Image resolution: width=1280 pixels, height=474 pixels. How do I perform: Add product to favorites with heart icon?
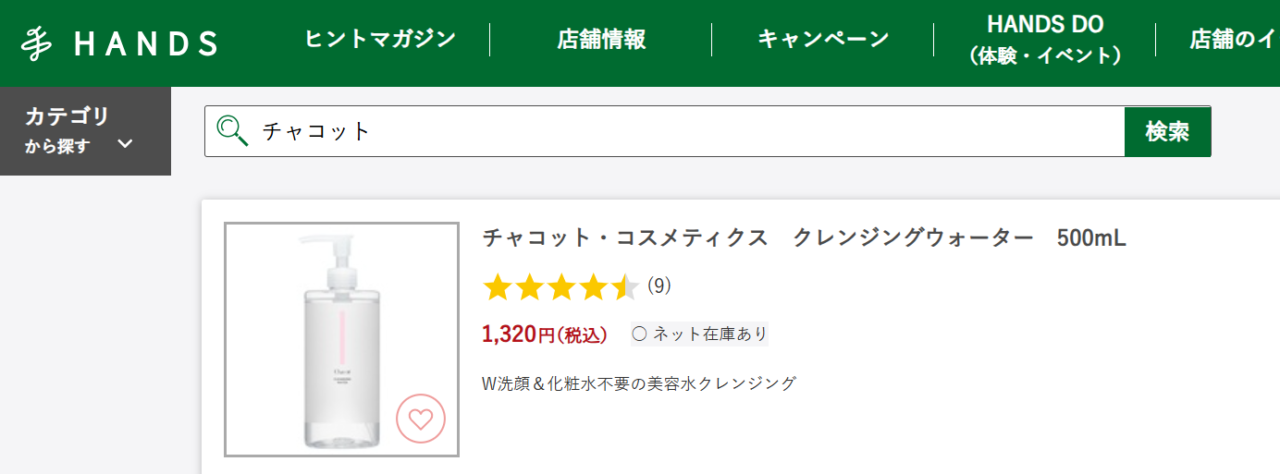point(421,419)
